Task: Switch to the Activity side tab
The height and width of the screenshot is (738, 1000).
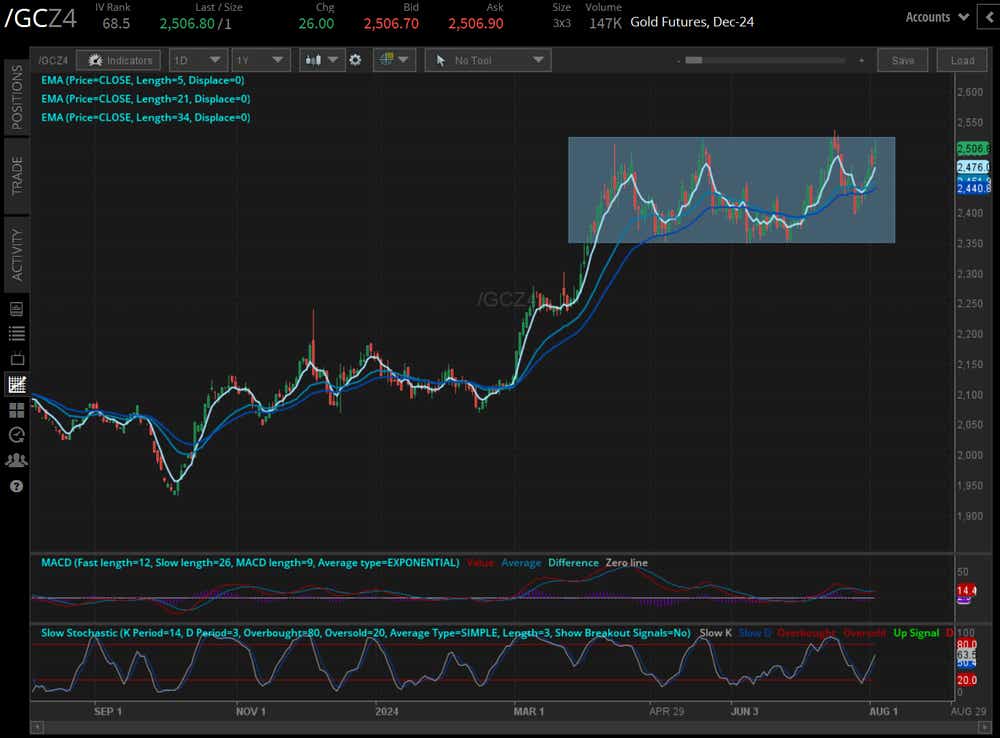Action: click(x=16, y=254)
